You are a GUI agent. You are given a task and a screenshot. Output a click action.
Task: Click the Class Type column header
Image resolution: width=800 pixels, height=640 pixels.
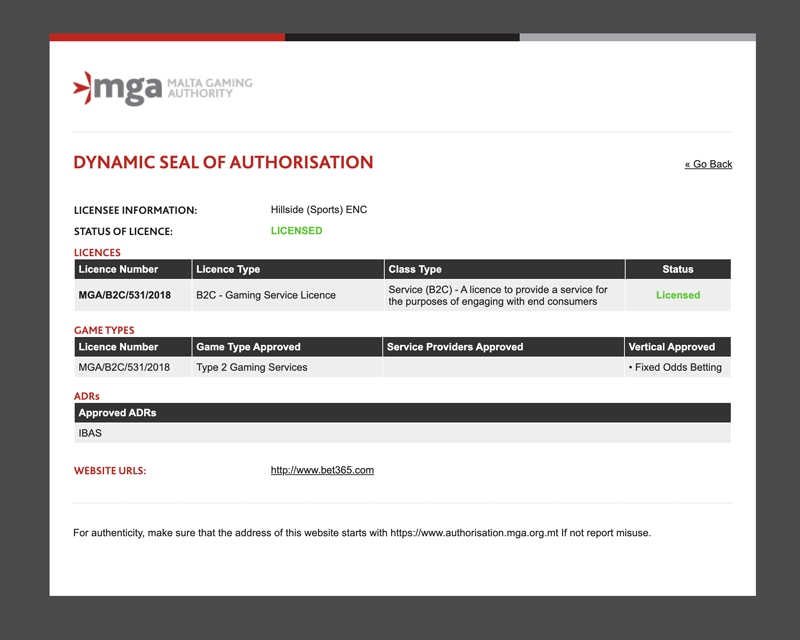415,269
